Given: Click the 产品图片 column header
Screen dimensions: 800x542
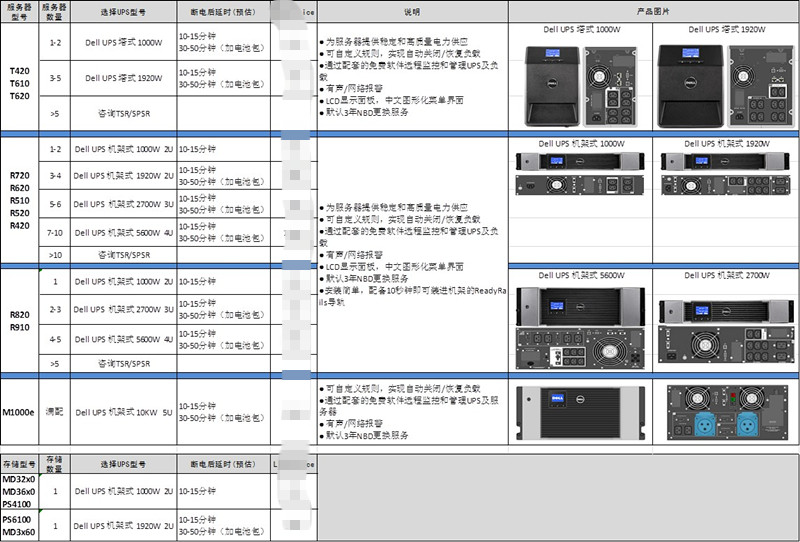Looking at the screenshot, I should (x=654, y=12).
